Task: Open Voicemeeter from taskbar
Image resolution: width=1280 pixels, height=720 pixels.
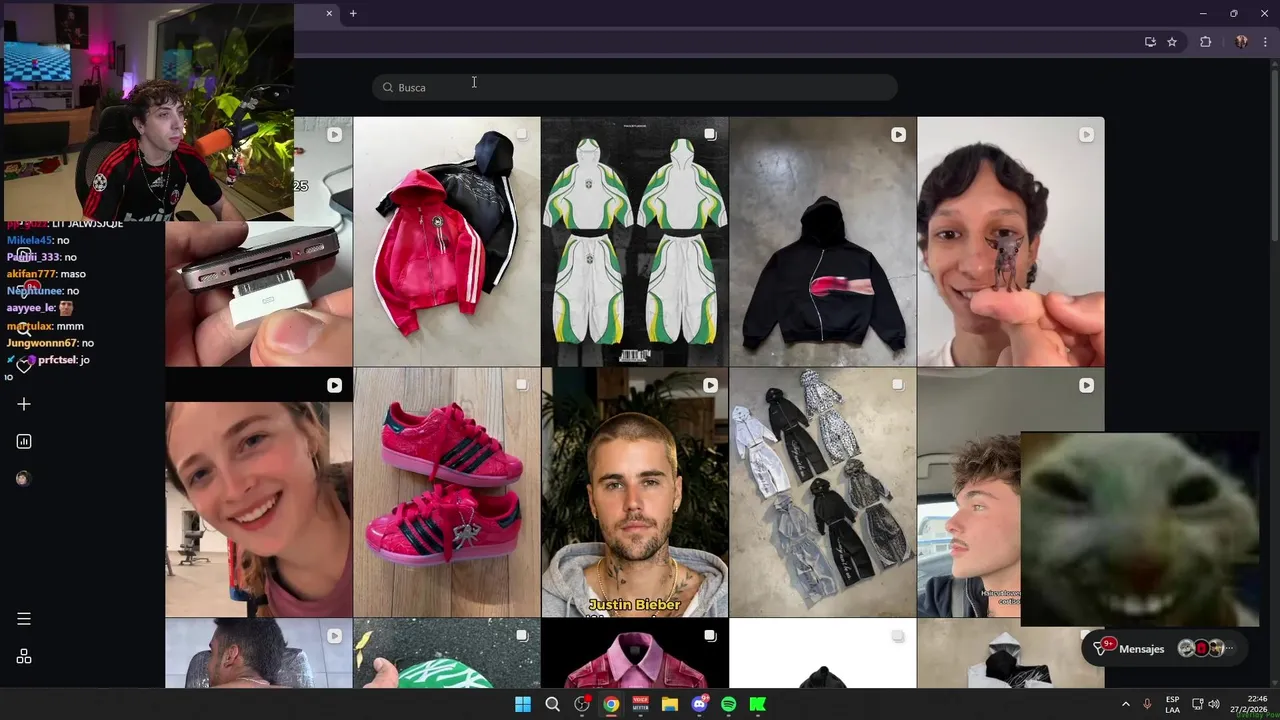Action: pyautogui.click(x=640, y=704)
